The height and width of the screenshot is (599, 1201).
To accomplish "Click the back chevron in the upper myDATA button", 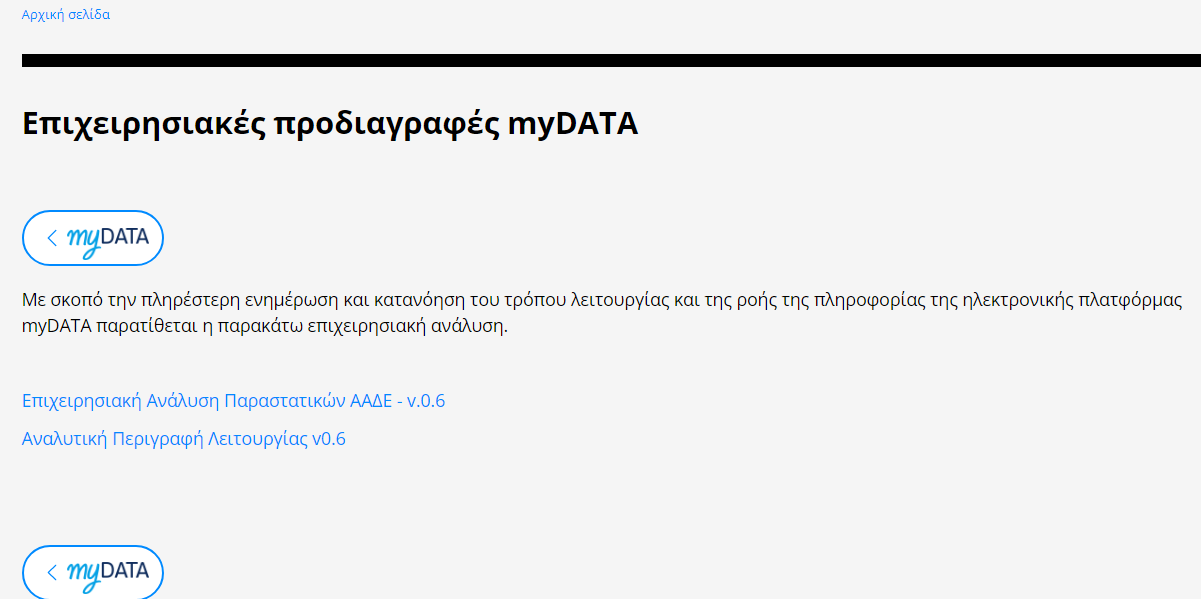I will 52,238.
